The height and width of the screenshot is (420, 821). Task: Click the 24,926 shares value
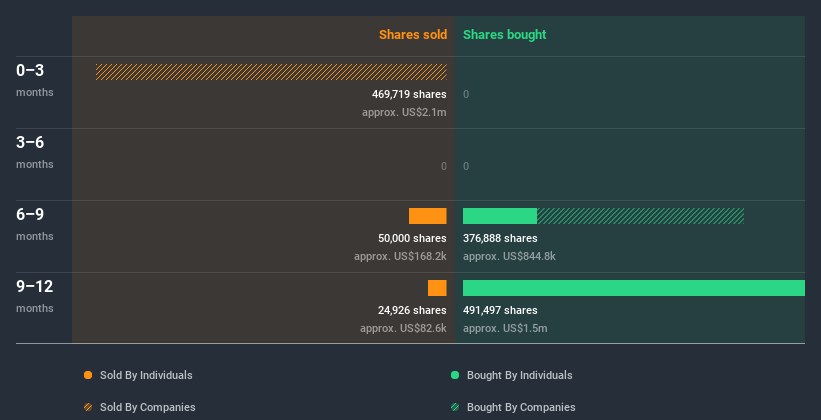(x=412, y=310)
